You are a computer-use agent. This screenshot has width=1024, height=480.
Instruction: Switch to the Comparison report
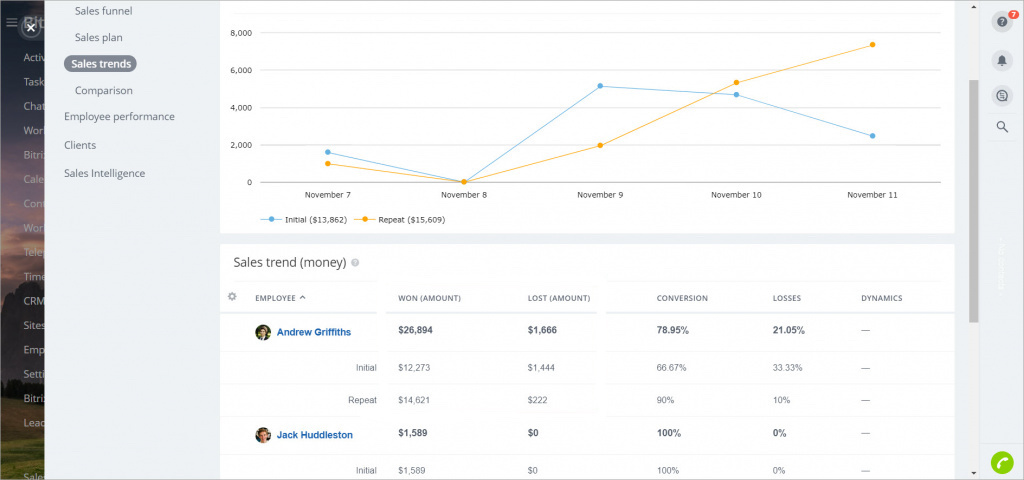[103, 91]
